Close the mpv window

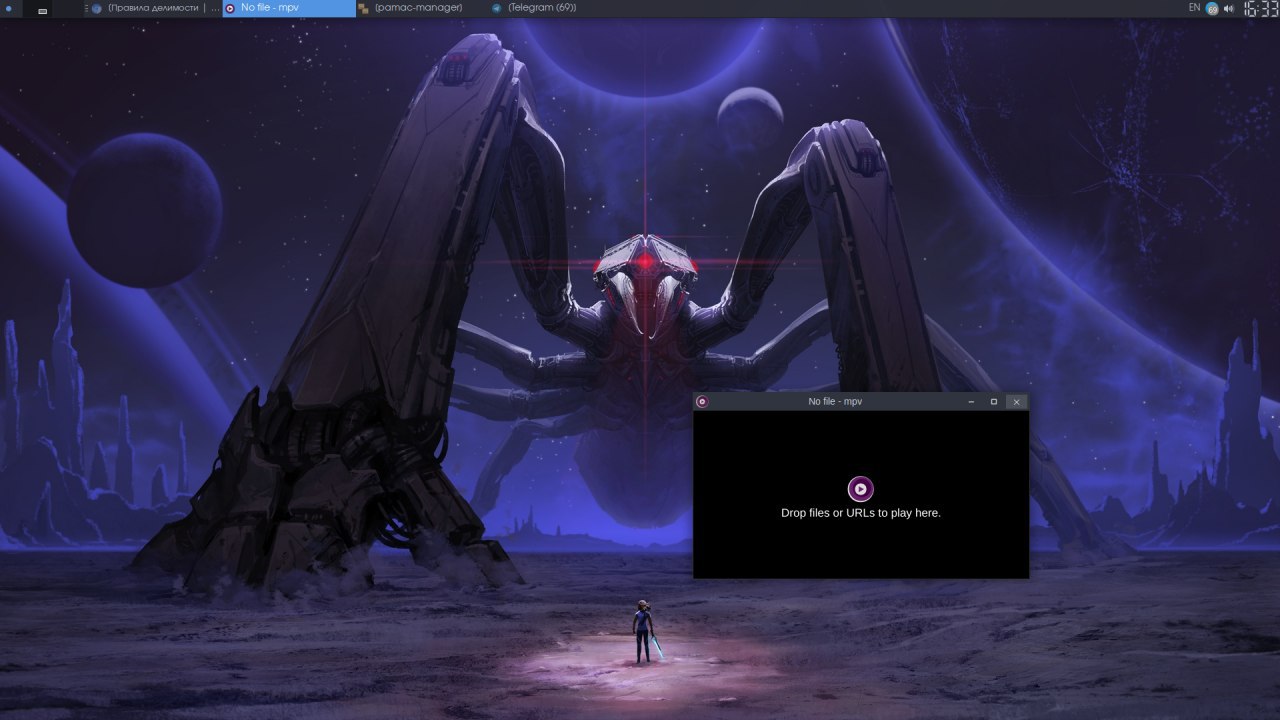point(1016,401)
